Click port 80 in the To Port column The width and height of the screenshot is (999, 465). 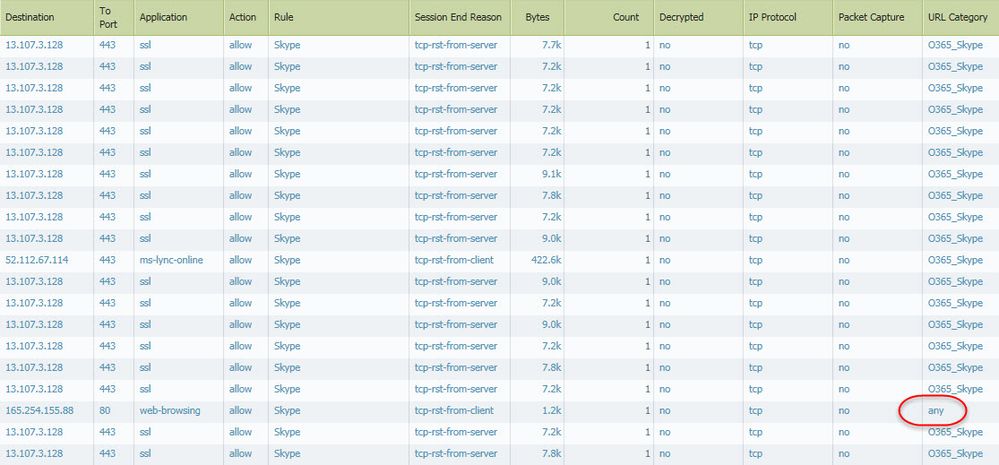[105, 410]
